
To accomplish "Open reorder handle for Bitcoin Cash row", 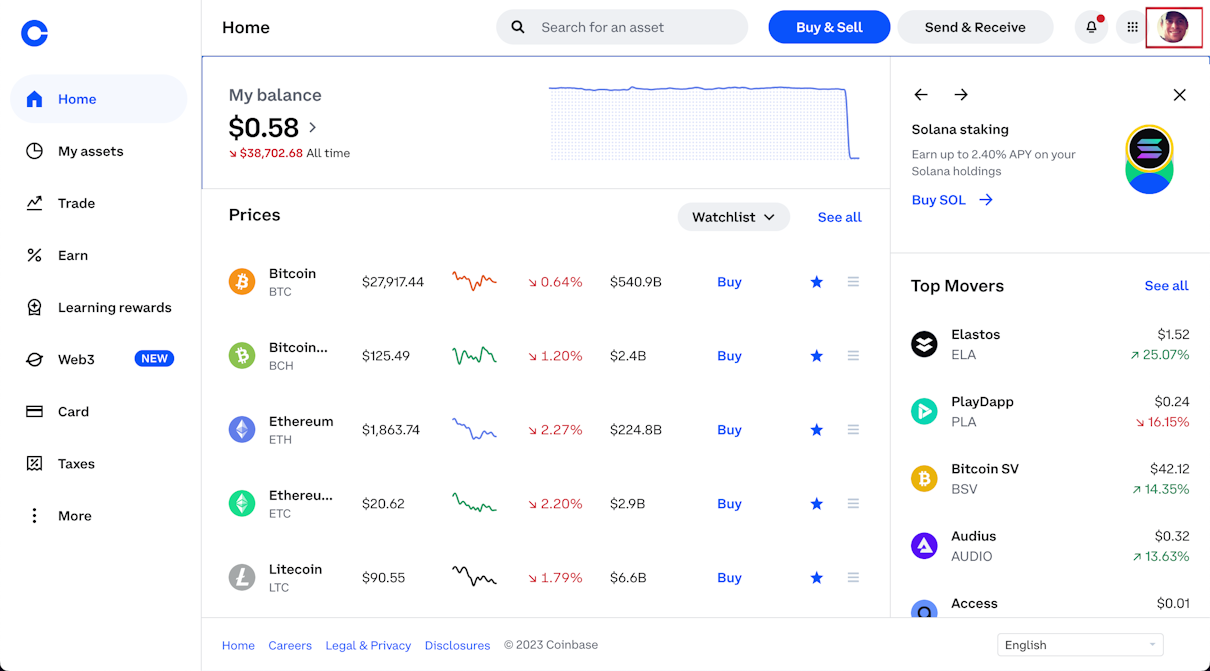I will (853, 356).
